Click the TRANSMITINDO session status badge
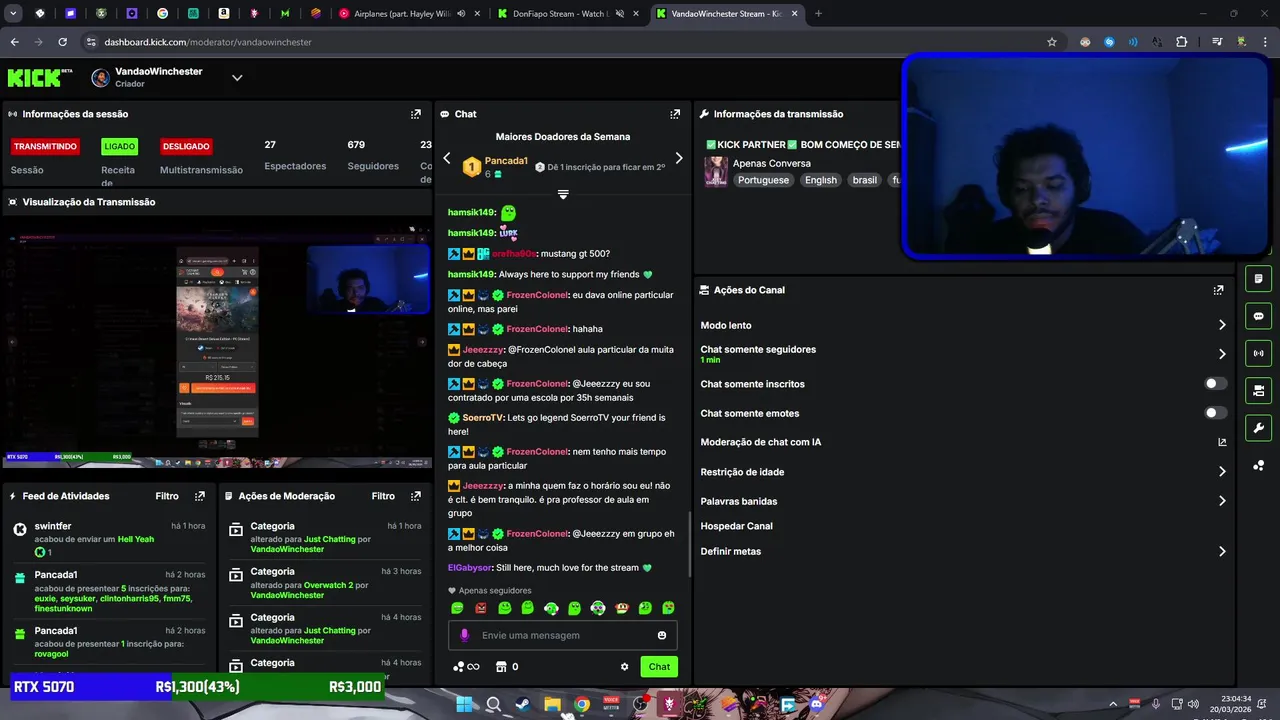 point(45,146)
